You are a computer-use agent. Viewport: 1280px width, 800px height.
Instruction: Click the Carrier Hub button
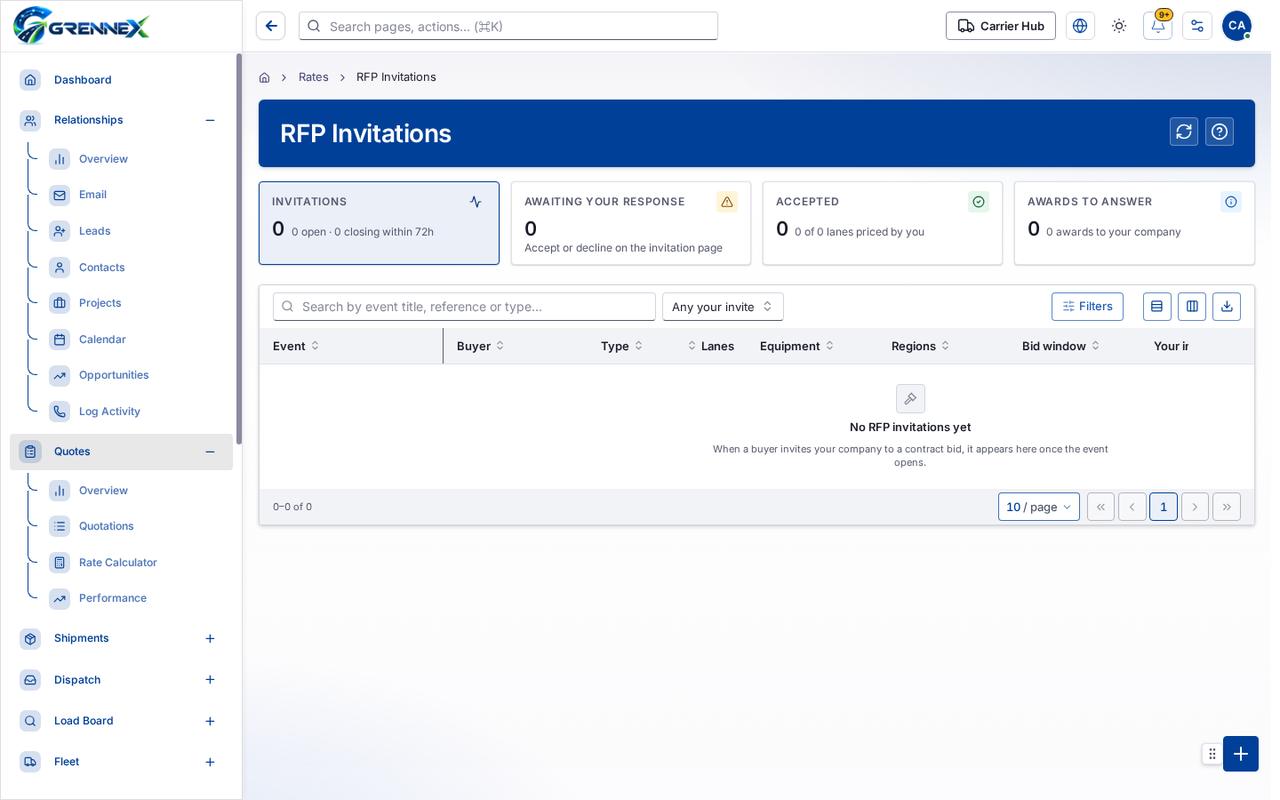click(1001, 26)
